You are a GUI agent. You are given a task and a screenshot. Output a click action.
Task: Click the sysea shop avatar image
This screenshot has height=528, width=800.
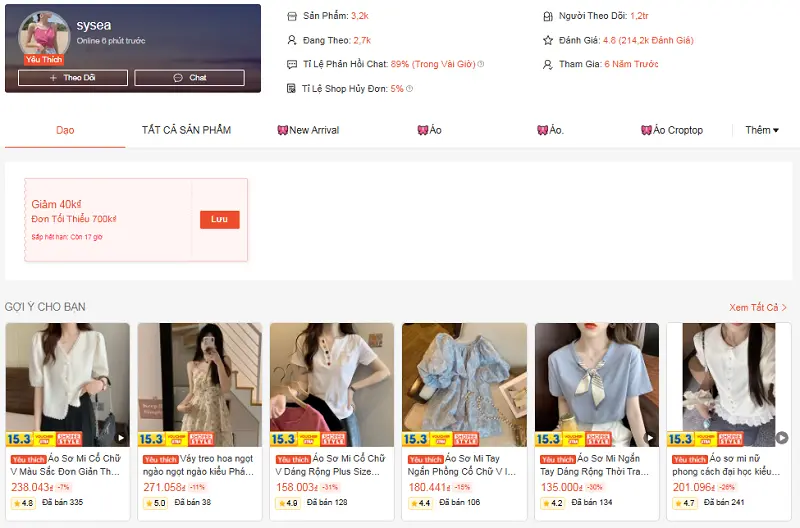[x=44, y=35]
